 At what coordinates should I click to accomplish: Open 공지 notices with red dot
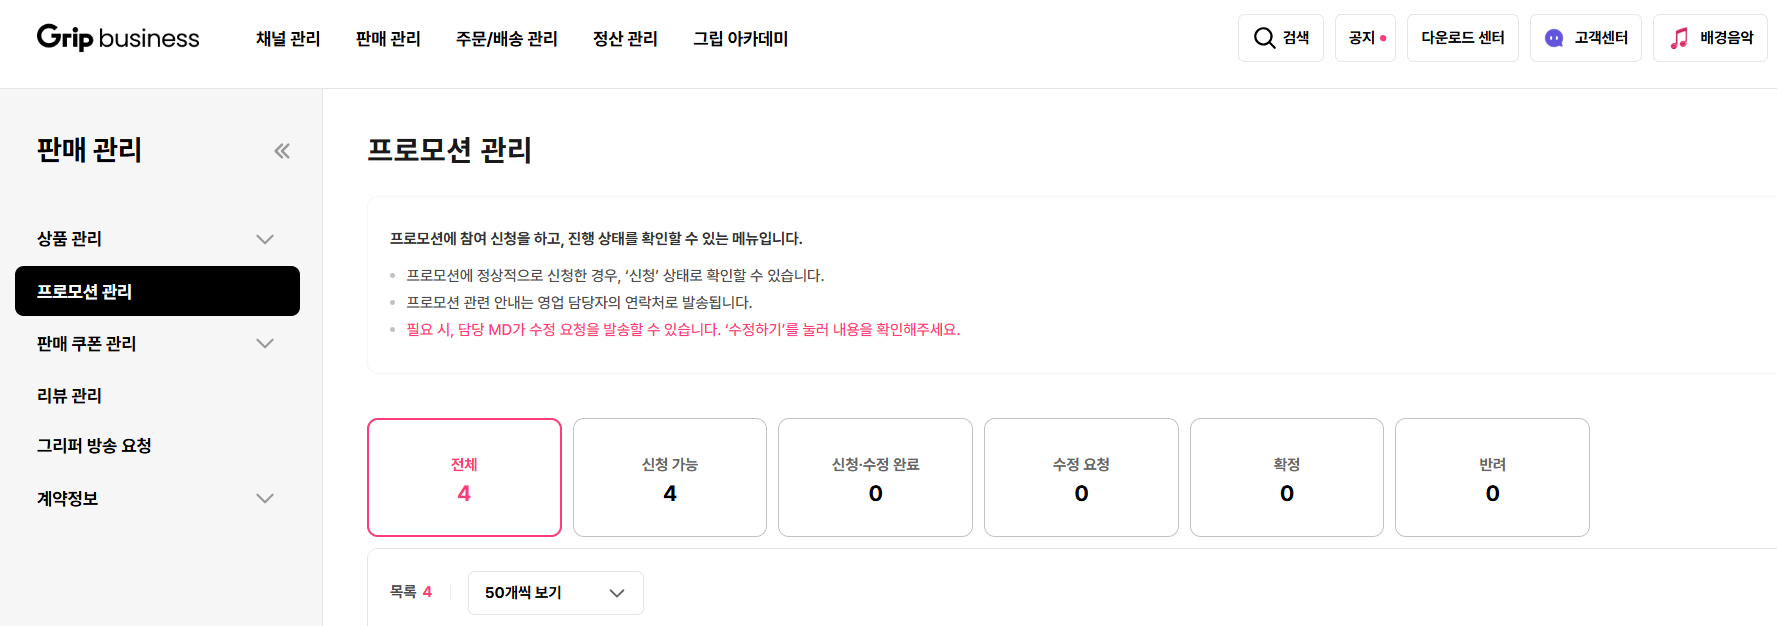point(1365,38)
